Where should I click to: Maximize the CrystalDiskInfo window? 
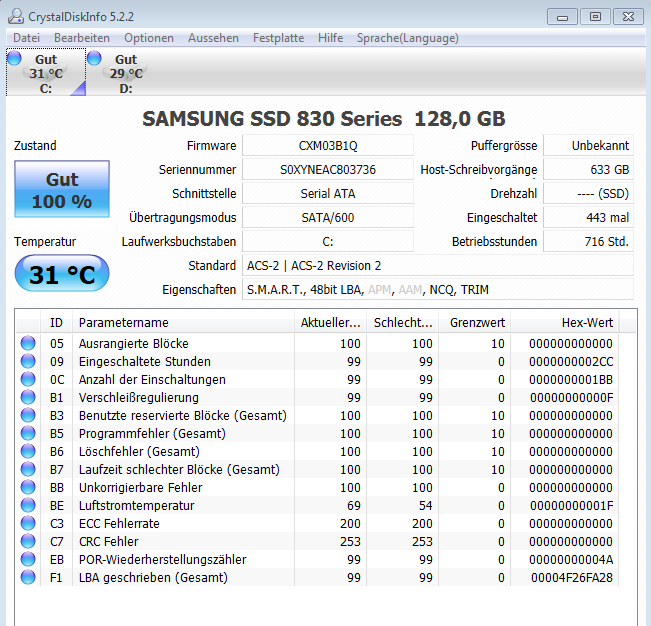coord(595,17)
